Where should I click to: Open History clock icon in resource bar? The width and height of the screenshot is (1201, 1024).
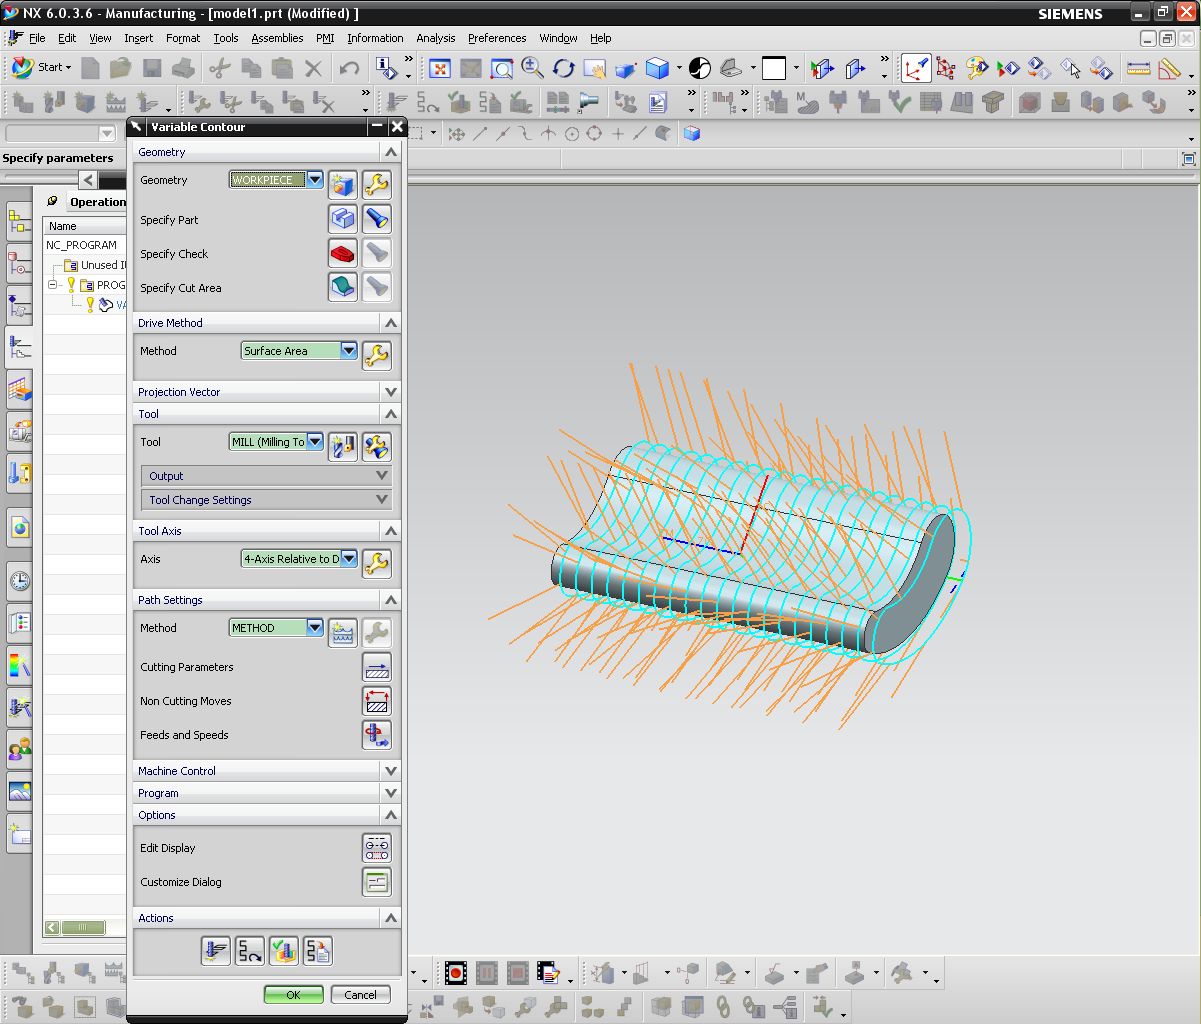click(19, 581)
